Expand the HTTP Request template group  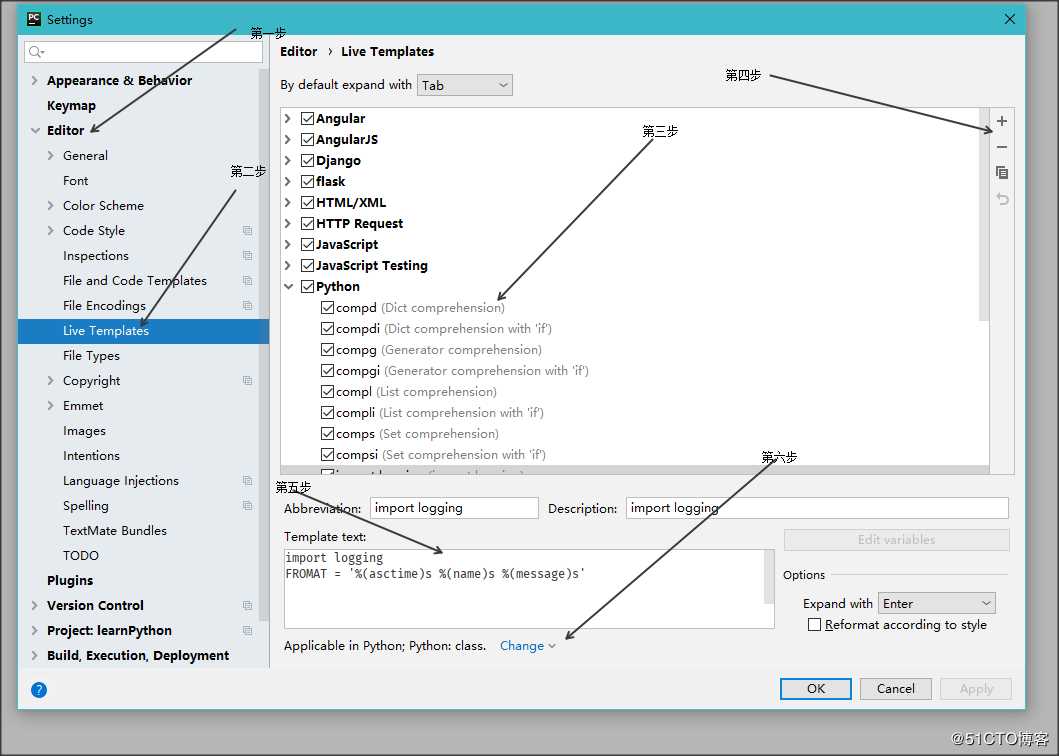(x=288, y=223)
